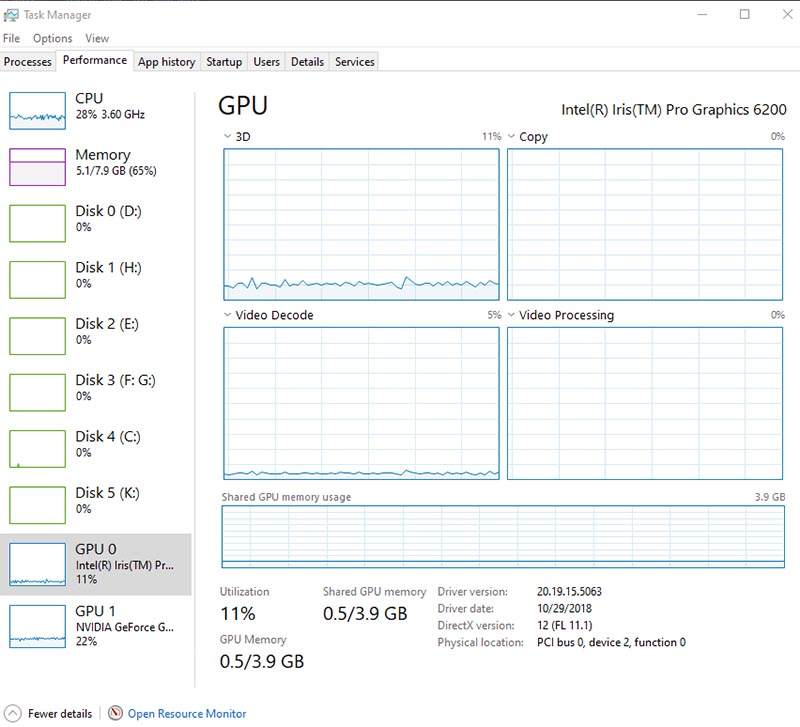Click the Video Processing utilization graph
800x727 pixels.
tap(645, 403)
